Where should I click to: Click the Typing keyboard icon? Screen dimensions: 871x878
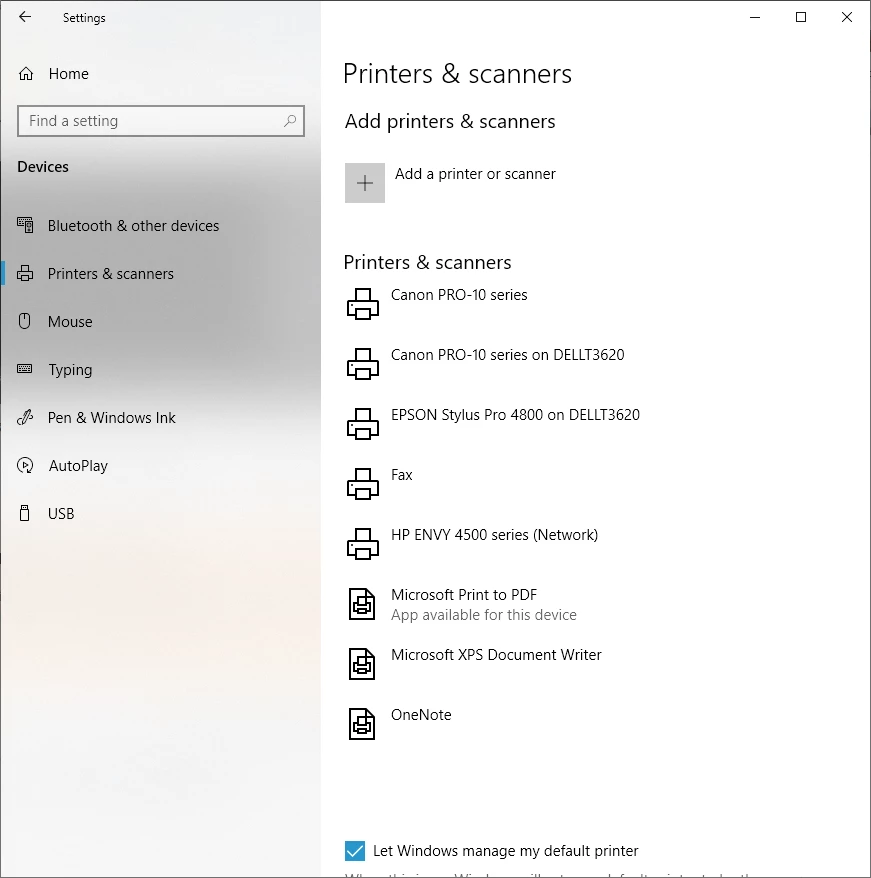25,368
